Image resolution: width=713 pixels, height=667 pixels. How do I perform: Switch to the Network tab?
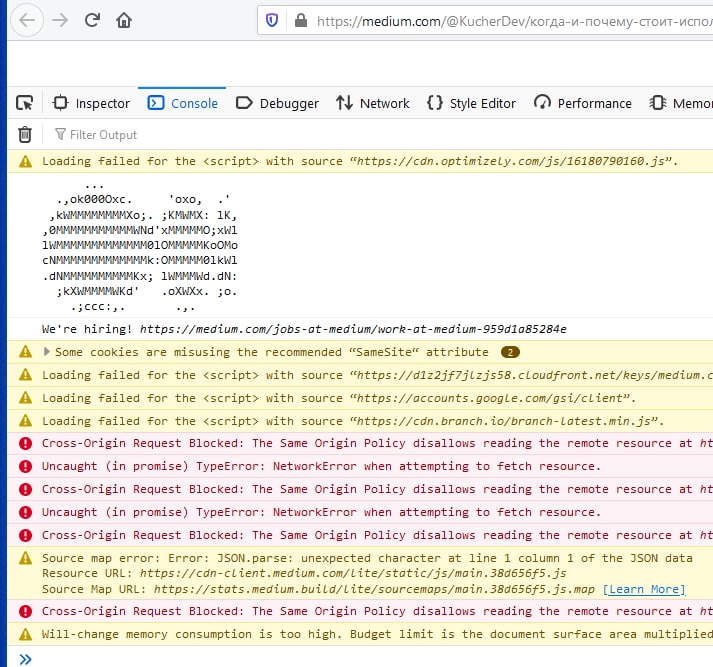(x=372, y=103)
